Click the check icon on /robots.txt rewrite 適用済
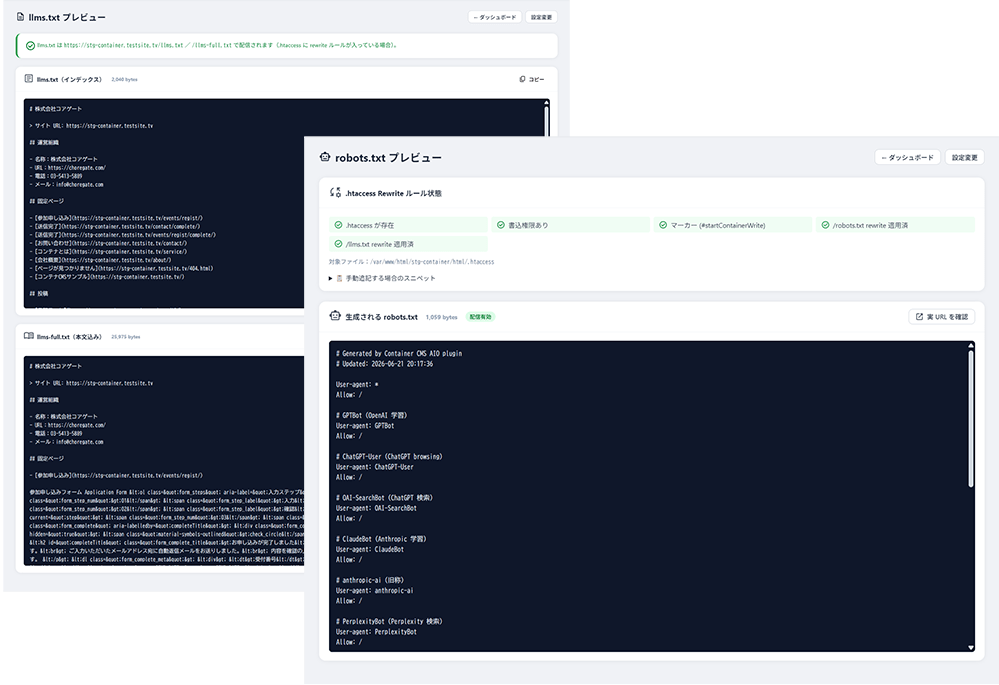The width and height of the screenshot is (999, 685). coord(825,225)
